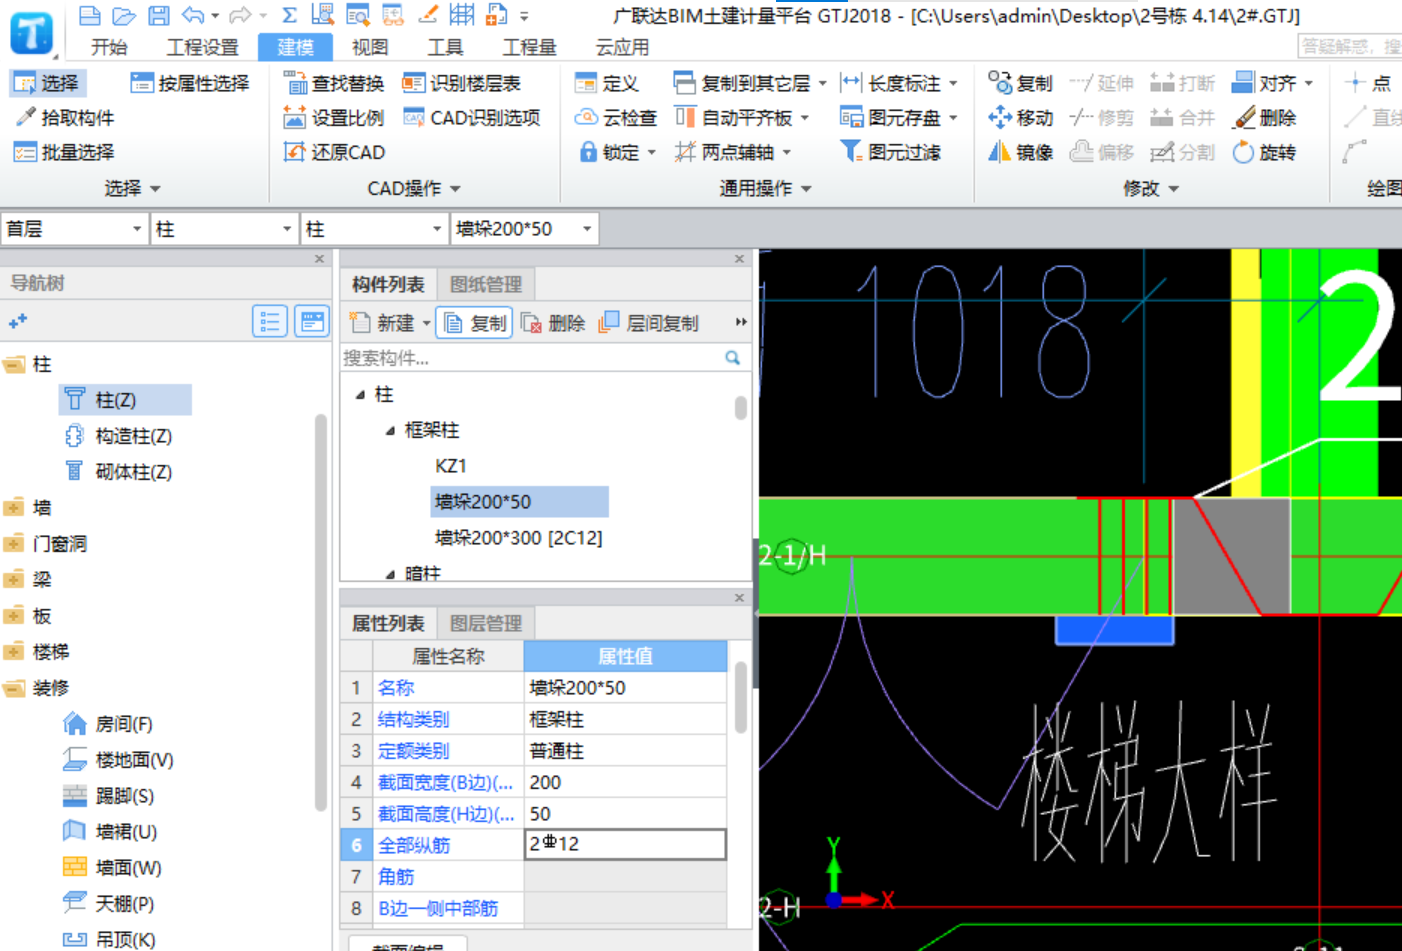The image size is (1402, 951).
Task: Open CAD识别选项
Action: [471, 118]
